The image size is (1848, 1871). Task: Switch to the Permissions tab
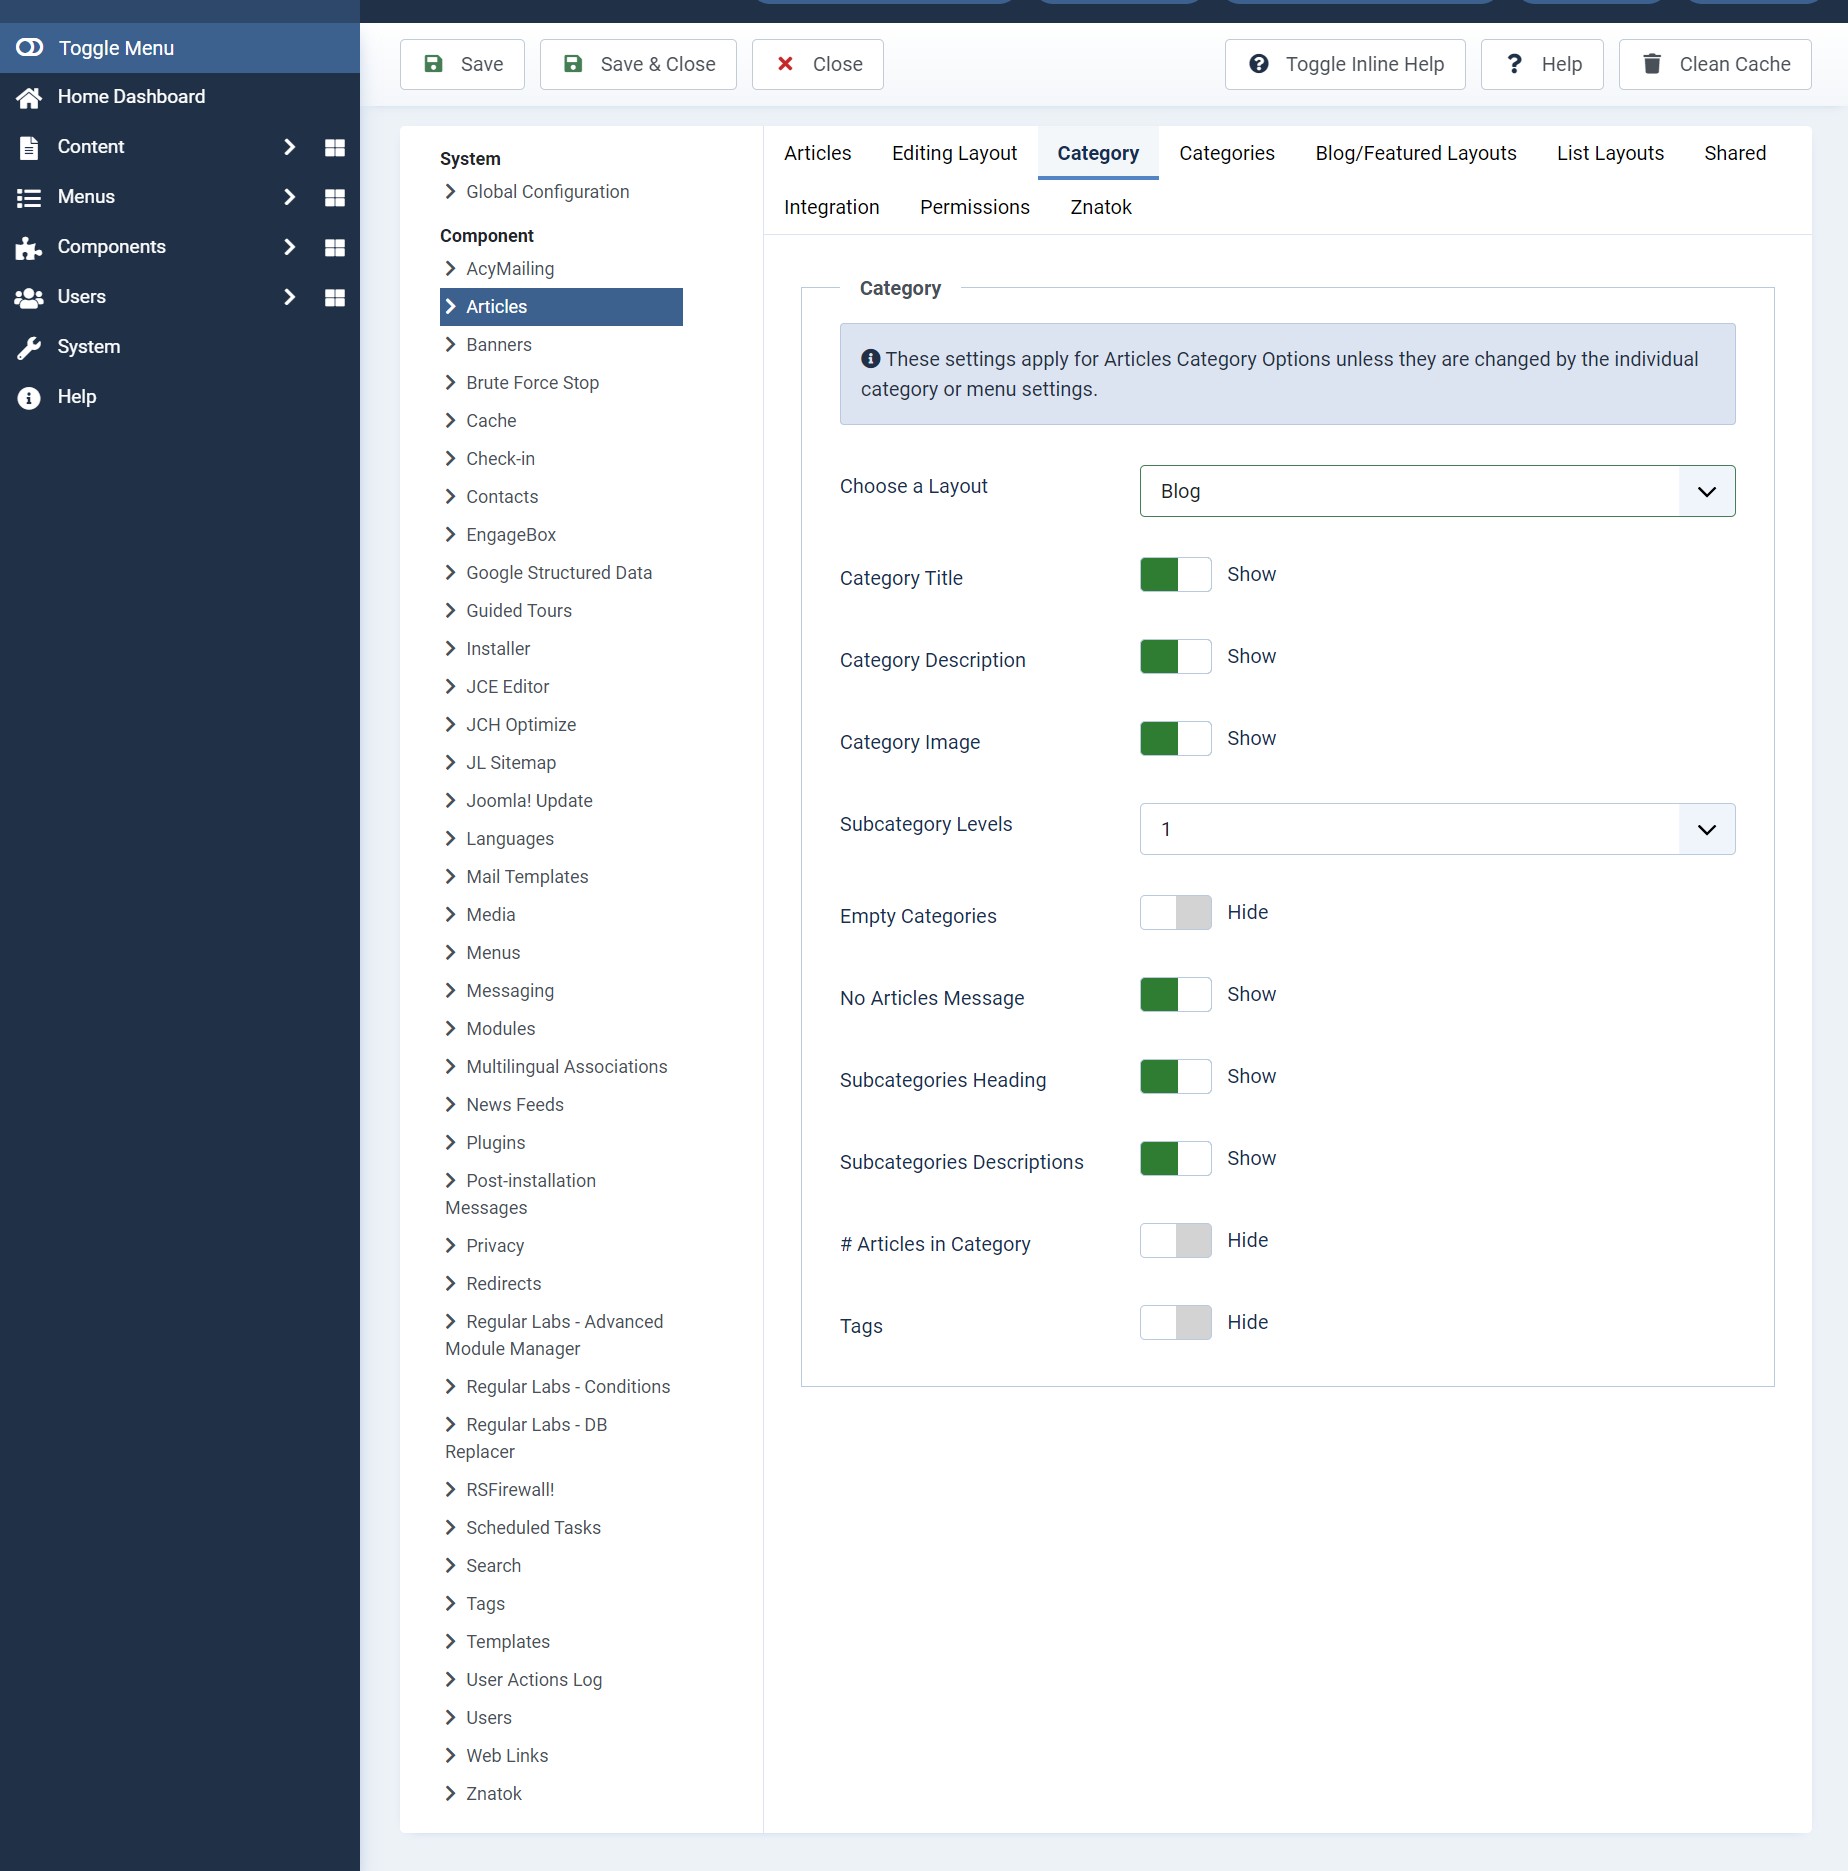(974, 207)
